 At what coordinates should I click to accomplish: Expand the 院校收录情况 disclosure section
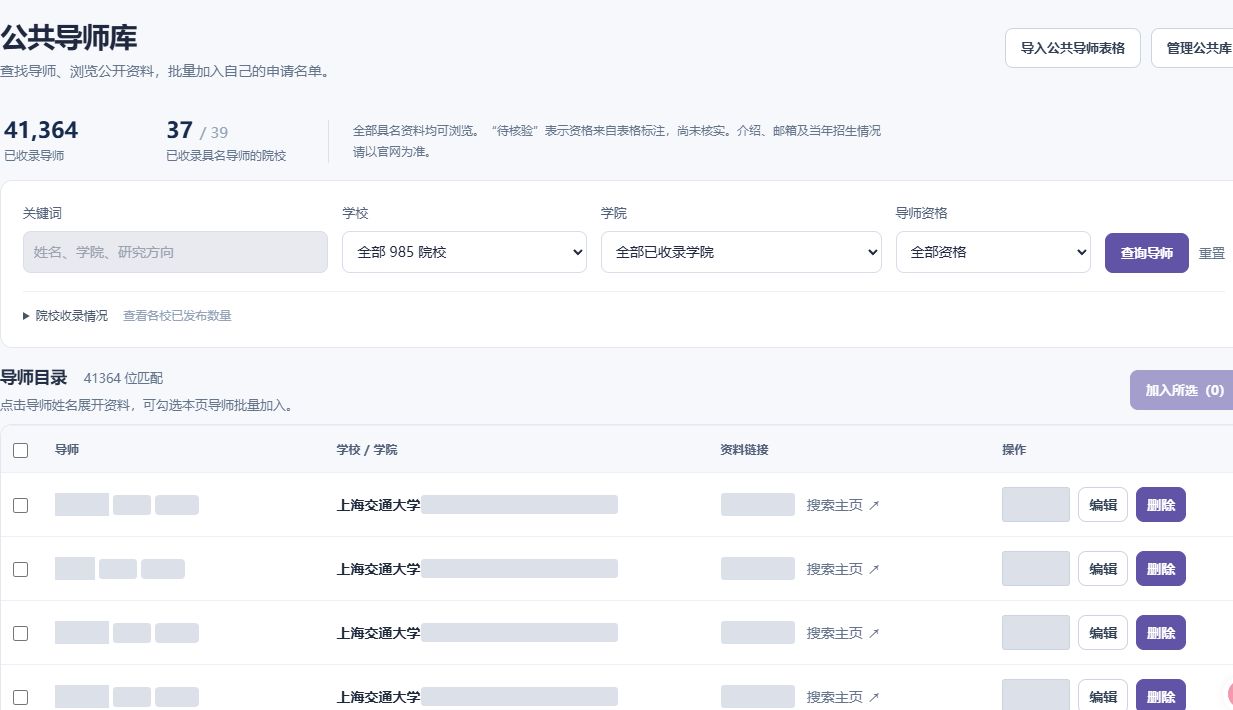(66, 315)
